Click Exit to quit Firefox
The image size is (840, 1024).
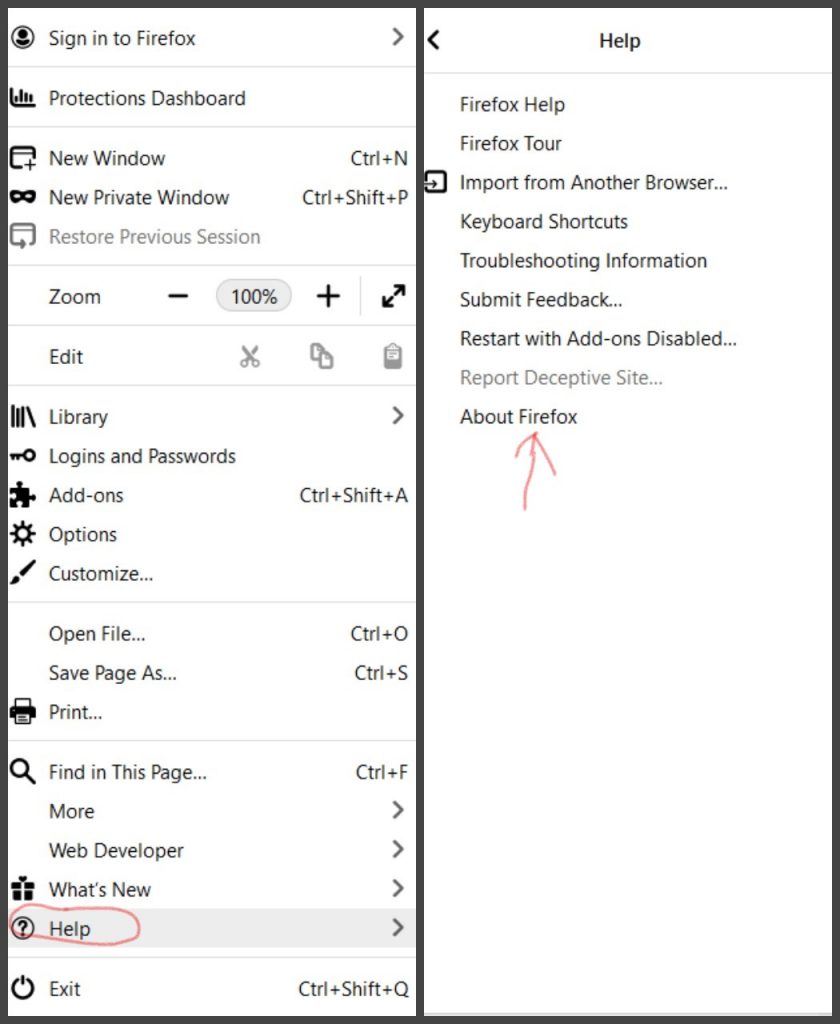65,989
